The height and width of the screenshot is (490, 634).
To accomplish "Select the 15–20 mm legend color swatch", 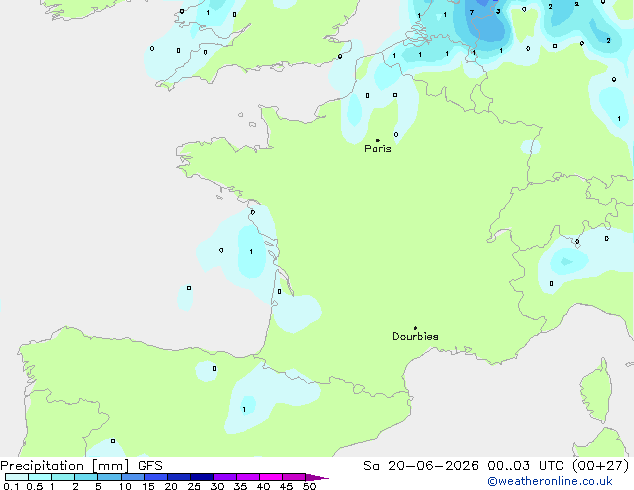I will point(156,477).
